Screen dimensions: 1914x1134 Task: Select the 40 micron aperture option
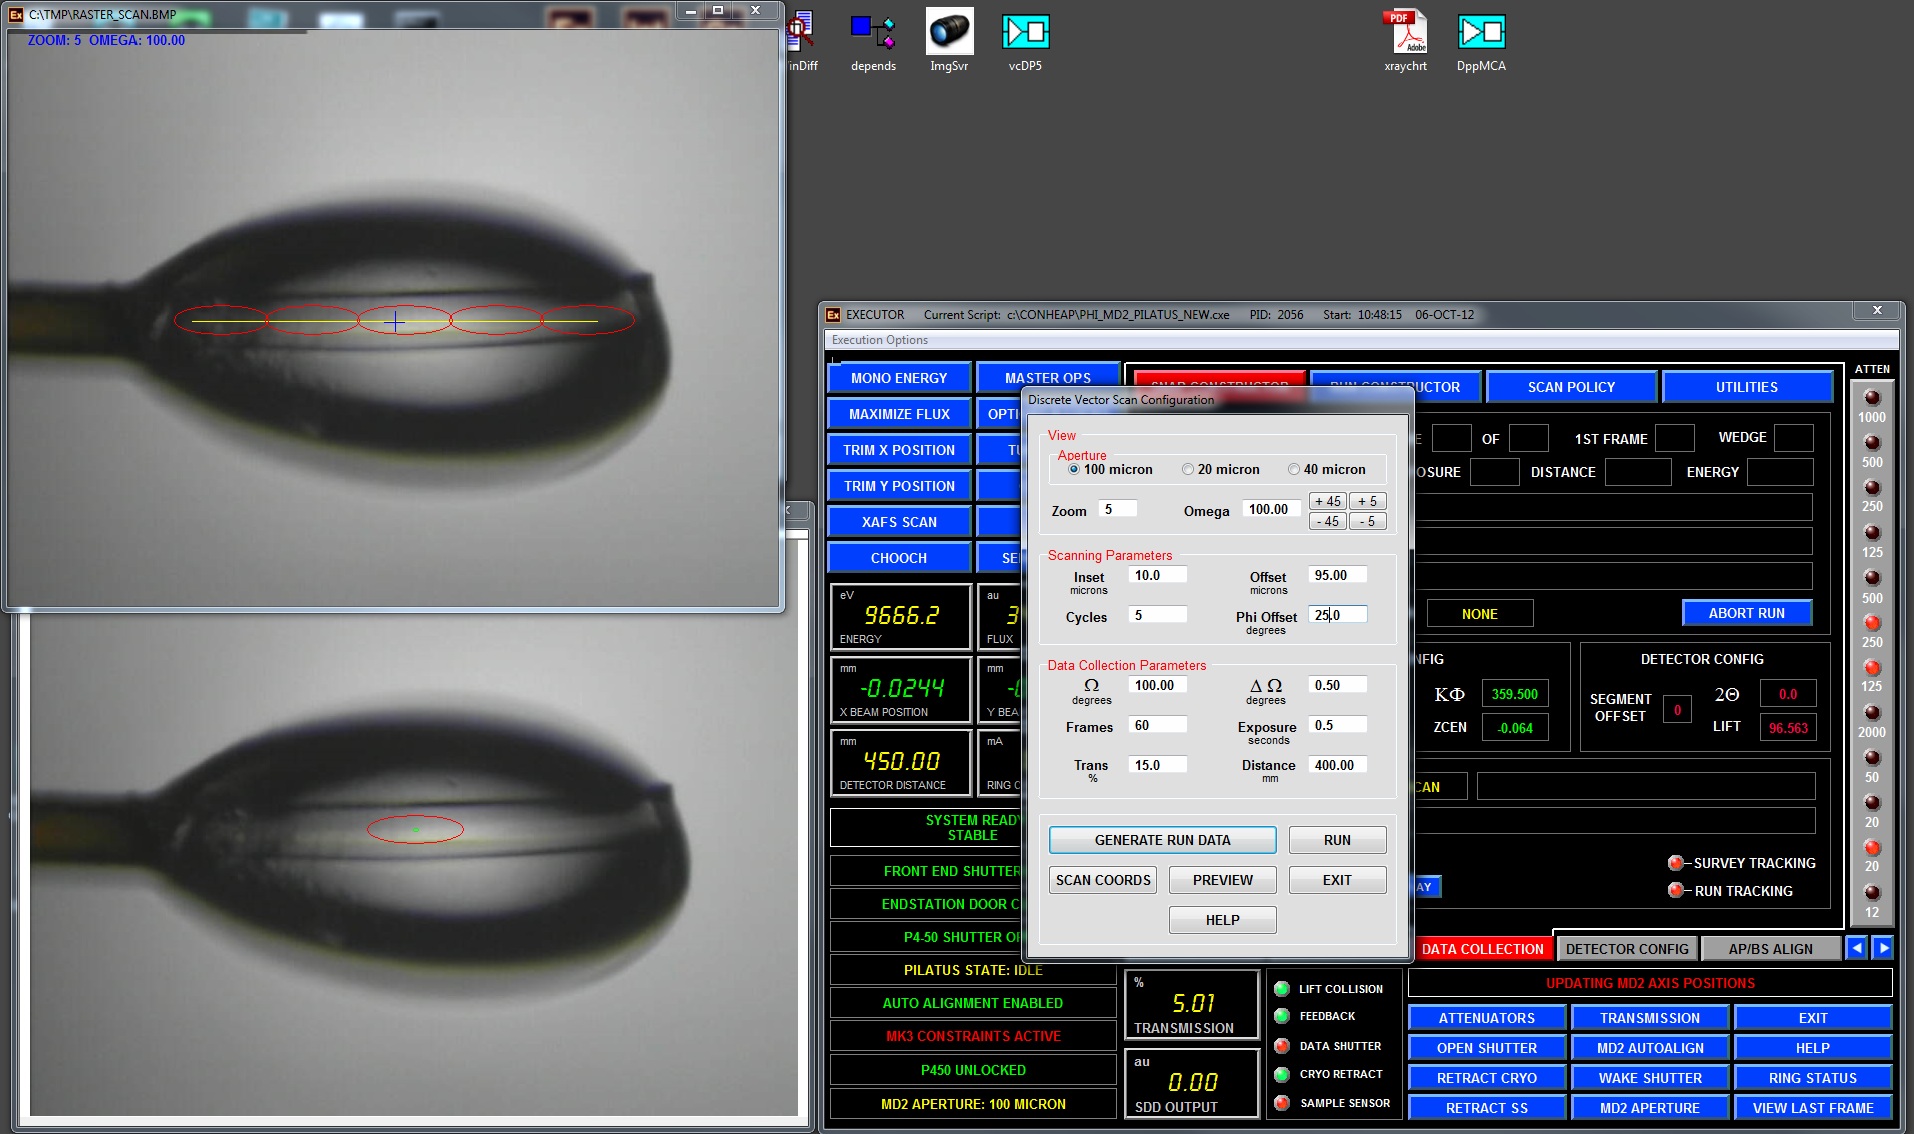click(x=1294, y=469)
